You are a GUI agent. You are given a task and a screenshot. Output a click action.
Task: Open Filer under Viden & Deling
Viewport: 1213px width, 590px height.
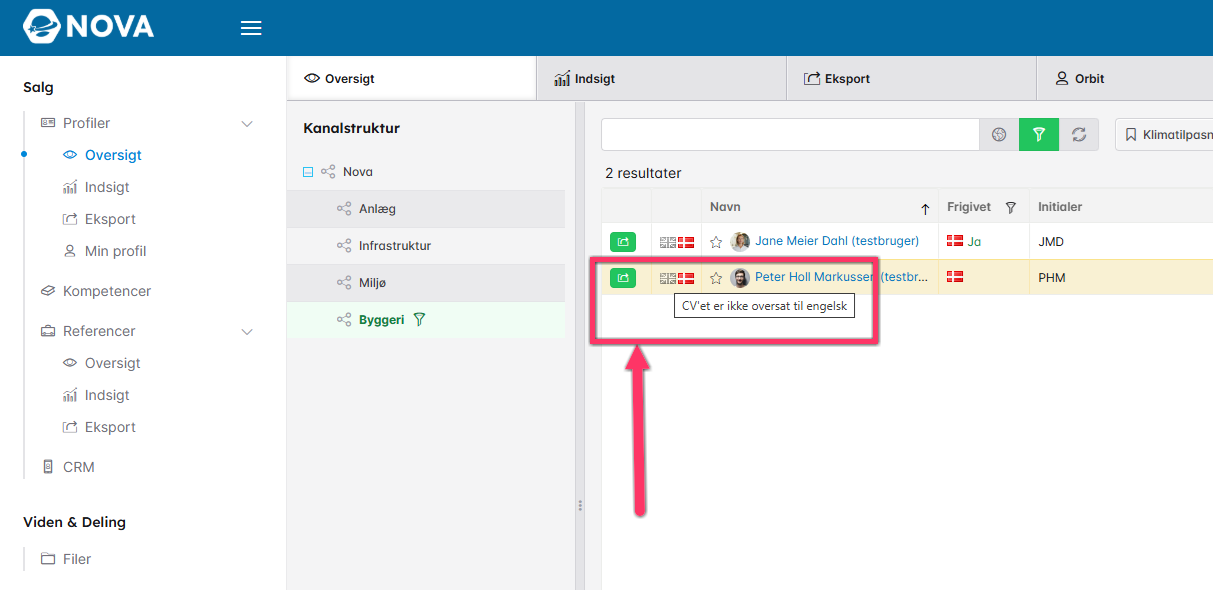(x=77, y=559)
